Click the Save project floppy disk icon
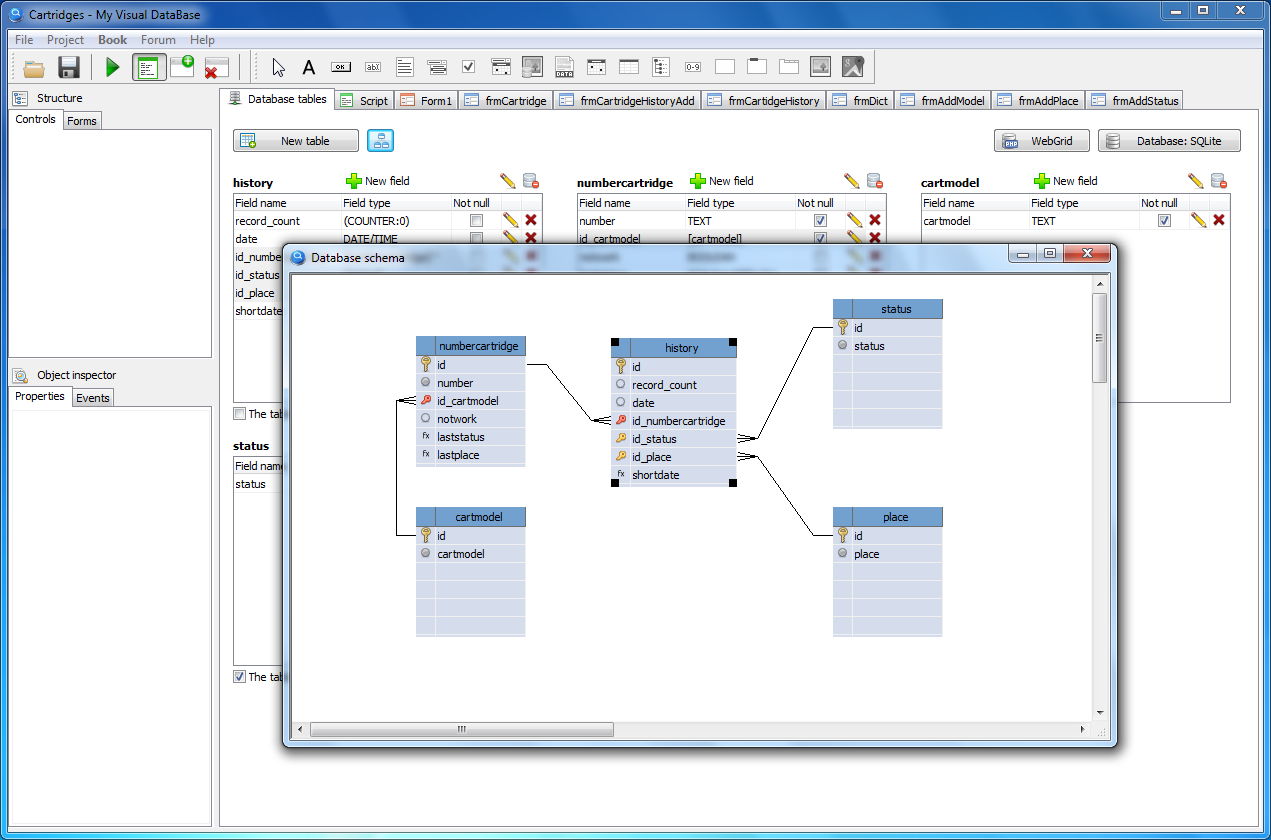 [x=68, y=68]
